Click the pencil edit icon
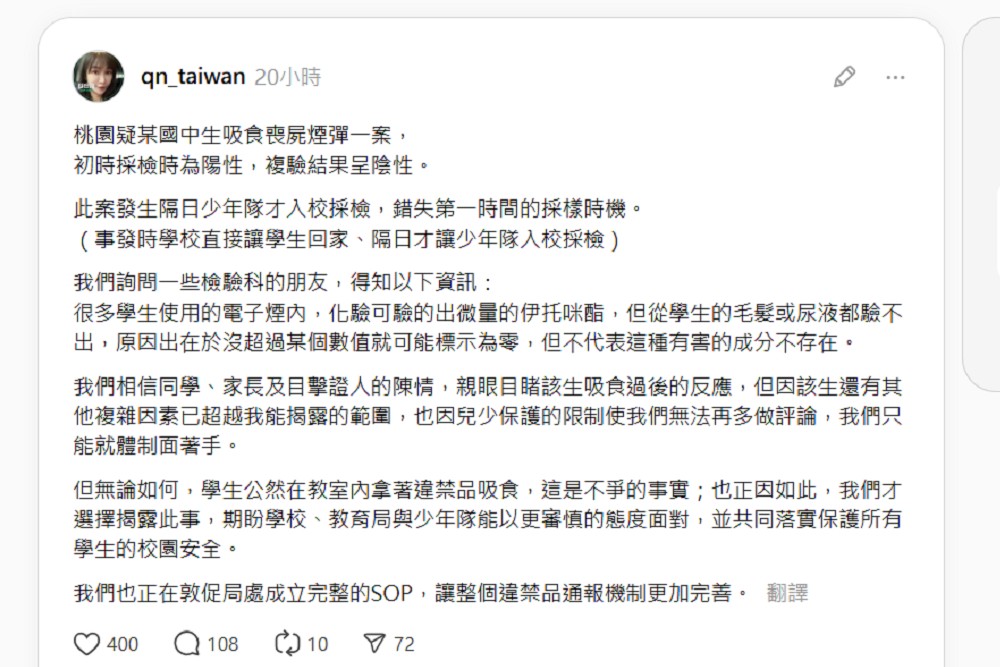The height and width of the screenshot is (667, 1000). [x=843, y=75]
